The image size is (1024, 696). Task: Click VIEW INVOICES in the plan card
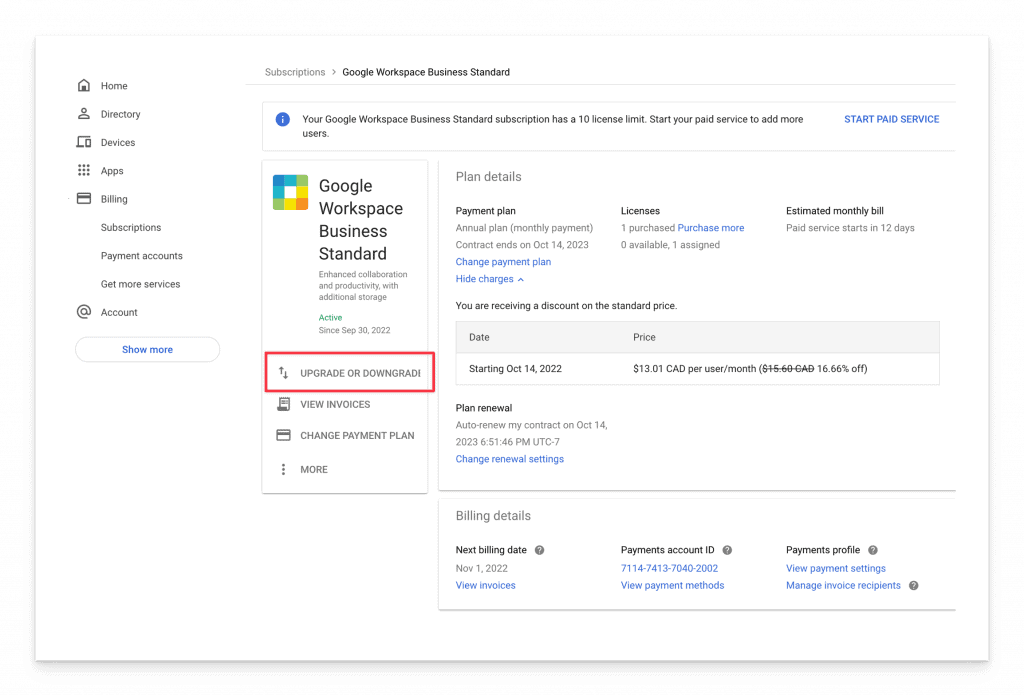(335, 404)
